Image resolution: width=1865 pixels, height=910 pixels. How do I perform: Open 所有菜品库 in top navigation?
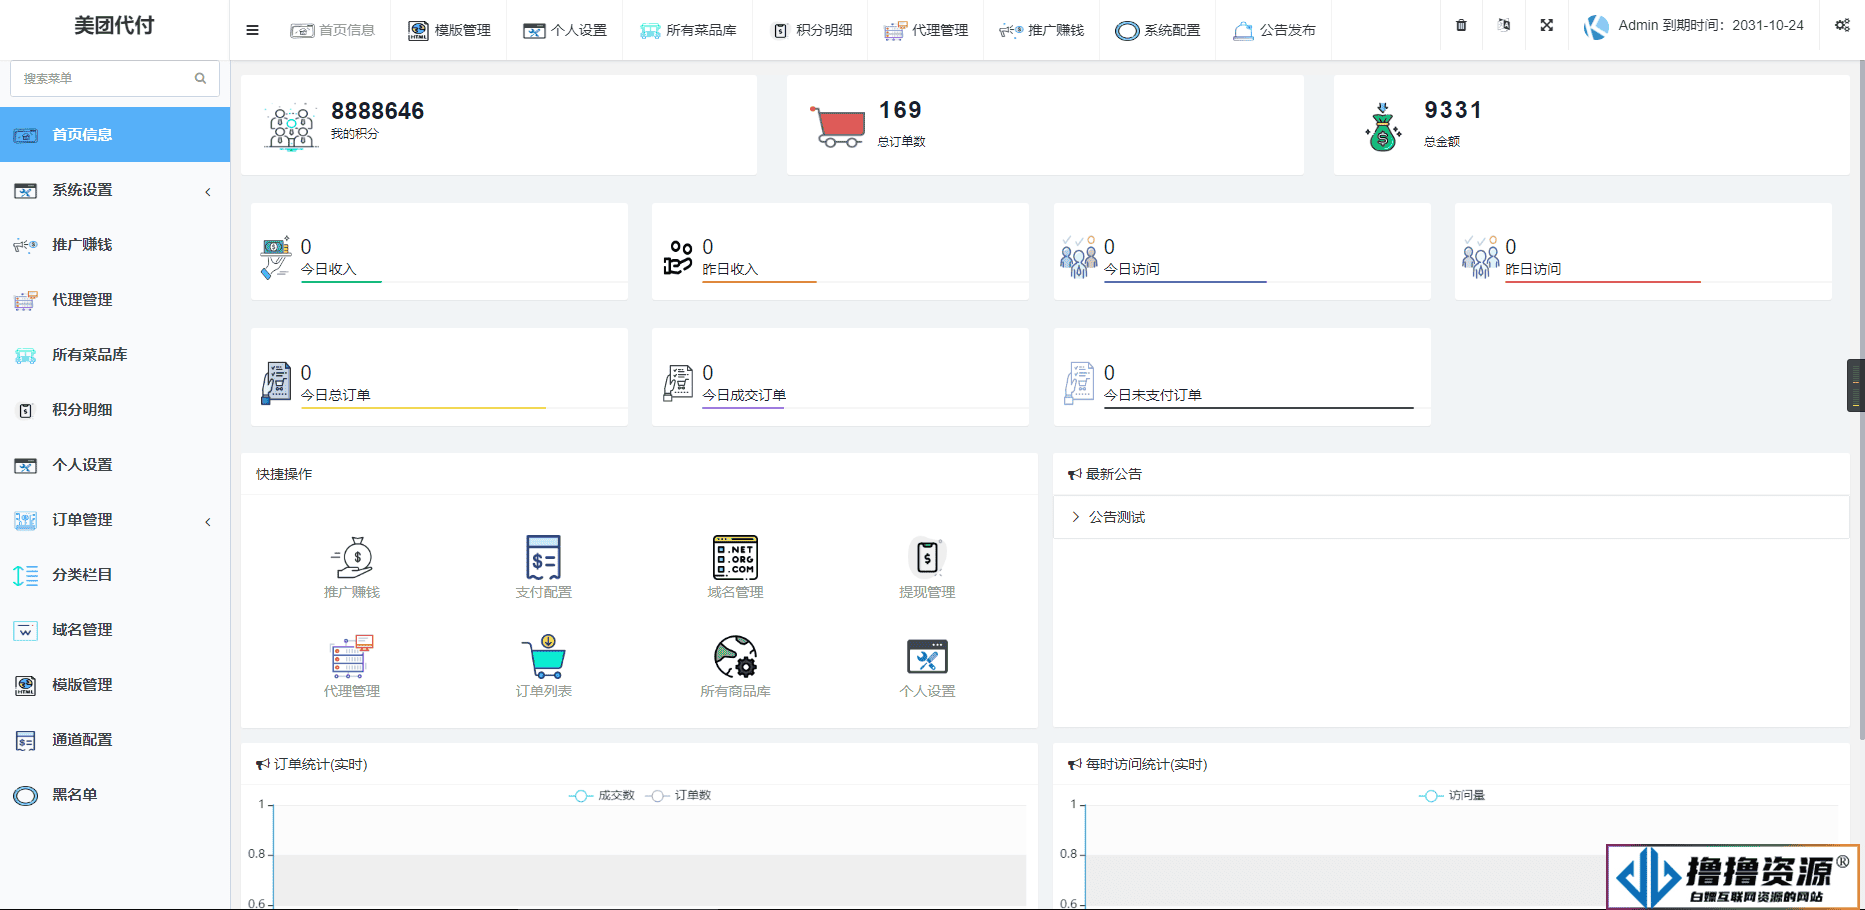click(688, 30)
